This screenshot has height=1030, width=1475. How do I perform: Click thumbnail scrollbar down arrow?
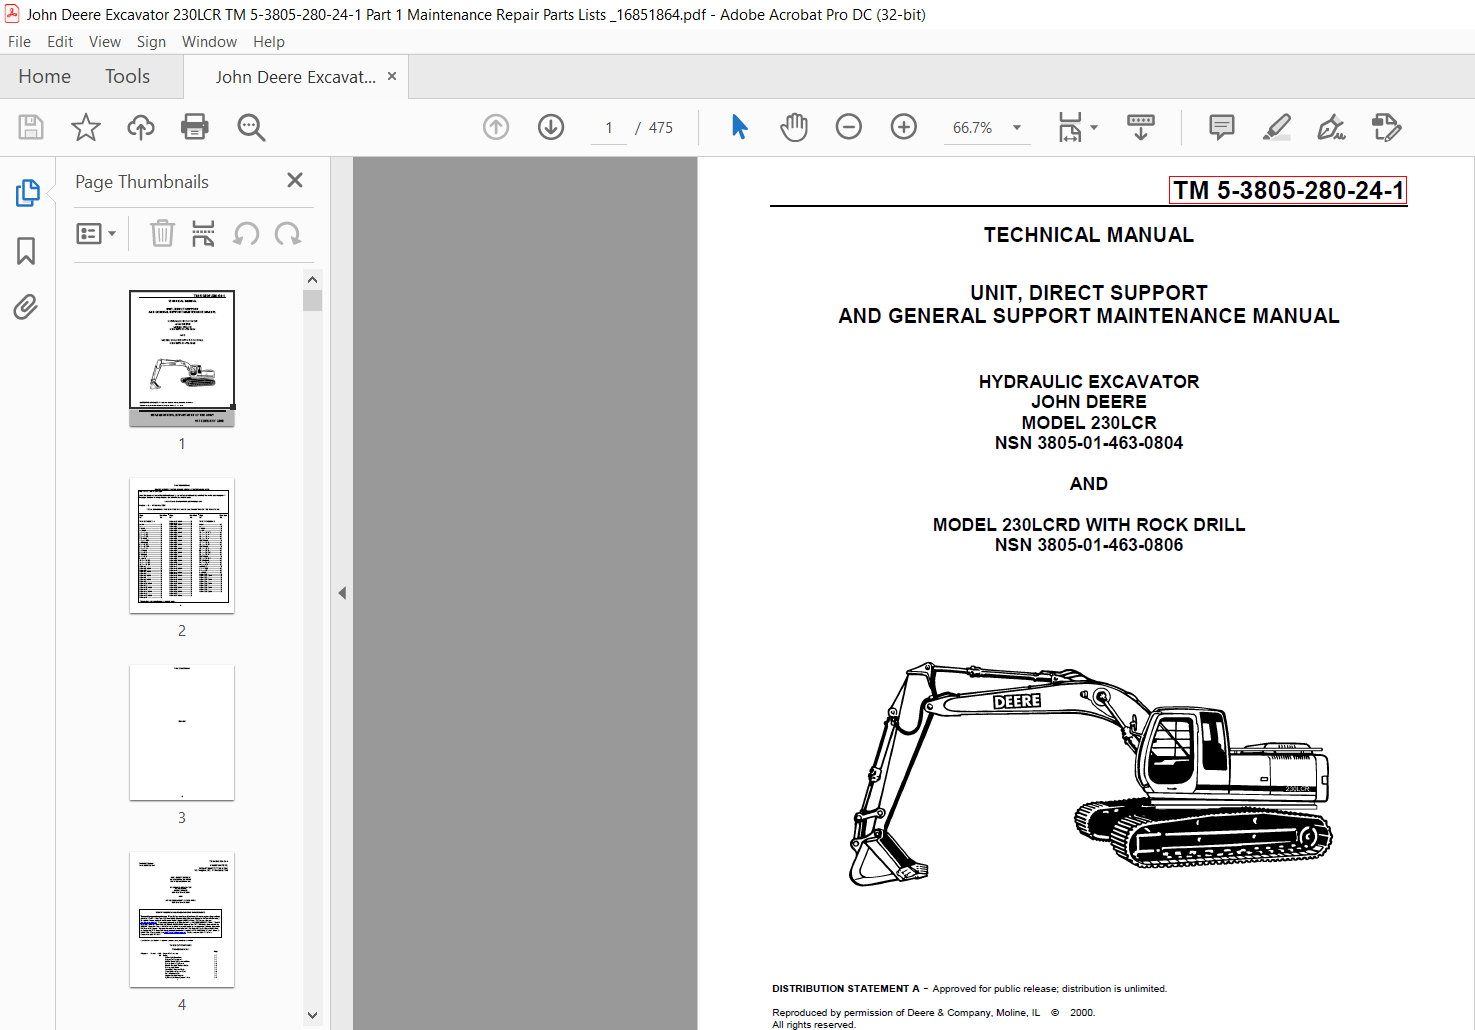tap(312, 1015)
